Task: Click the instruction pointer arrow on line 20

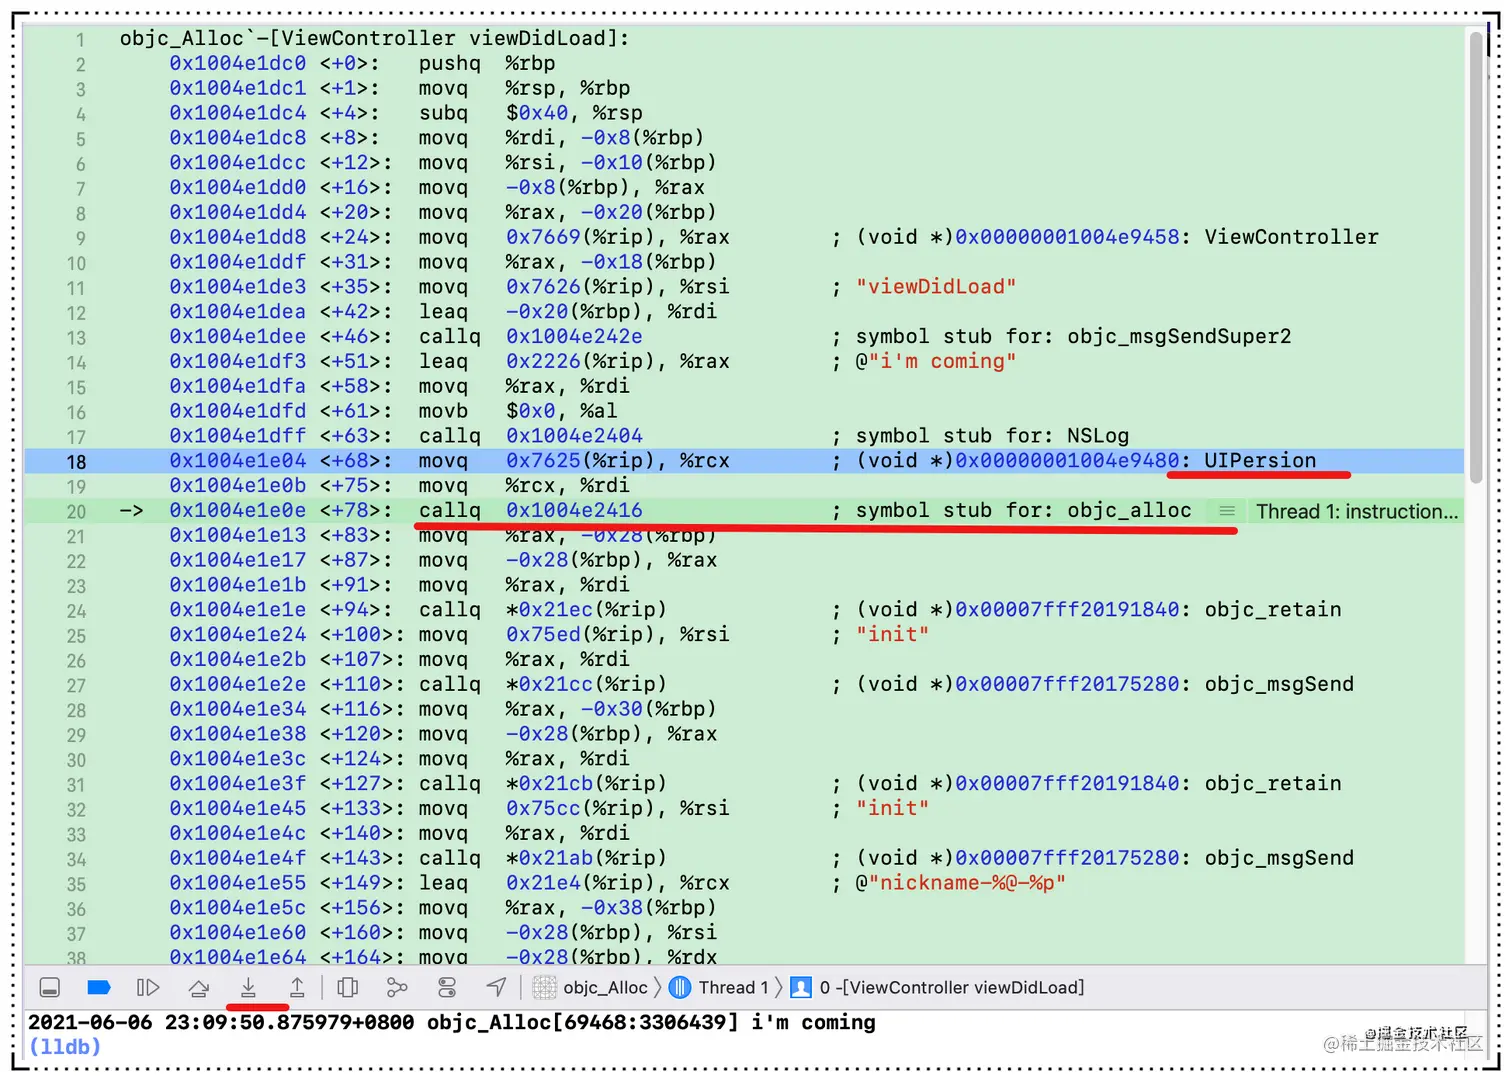Action: [132, 511]
